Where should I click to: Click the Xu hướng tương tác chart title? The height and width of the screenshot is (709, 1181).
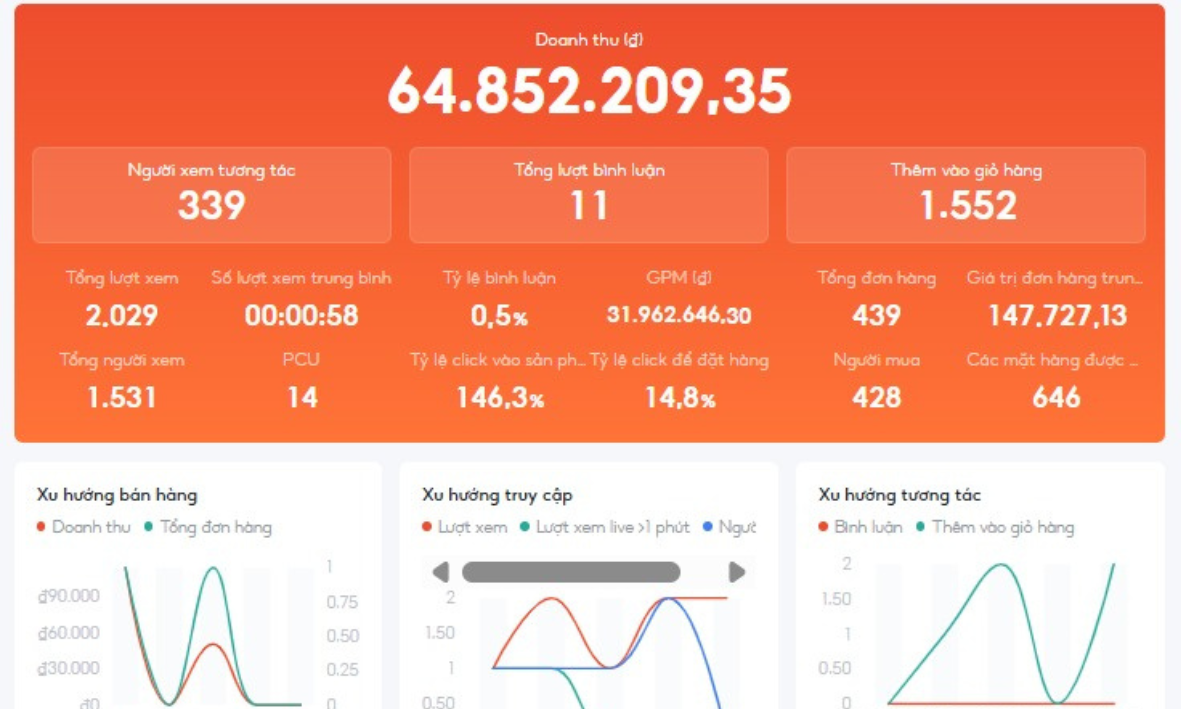pyautogui.click(x=899, y=495)
